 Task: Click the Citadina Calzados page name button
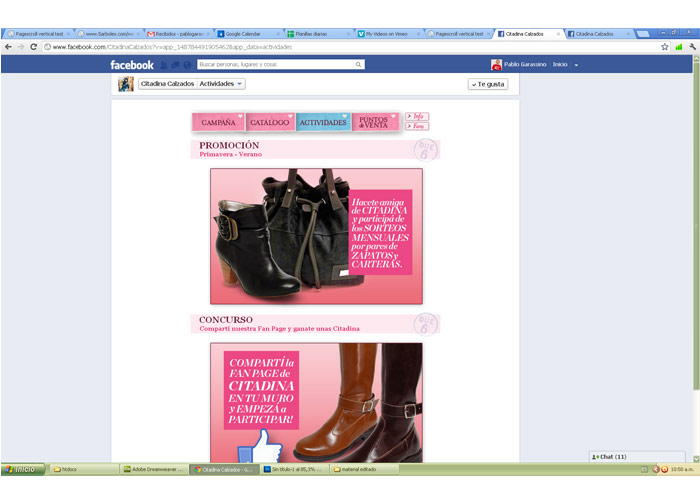pos(167,84)
